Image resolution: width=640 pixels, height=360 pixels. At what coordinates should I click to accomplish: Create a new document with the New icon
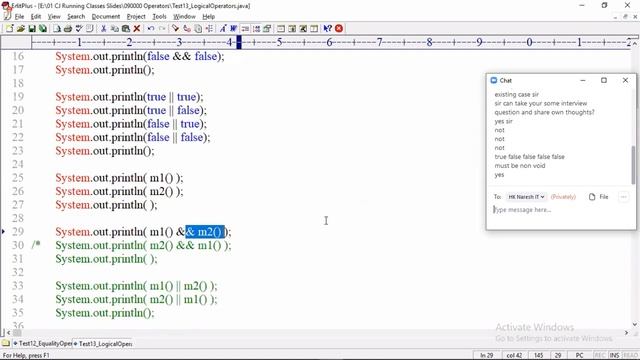point(9,29)
